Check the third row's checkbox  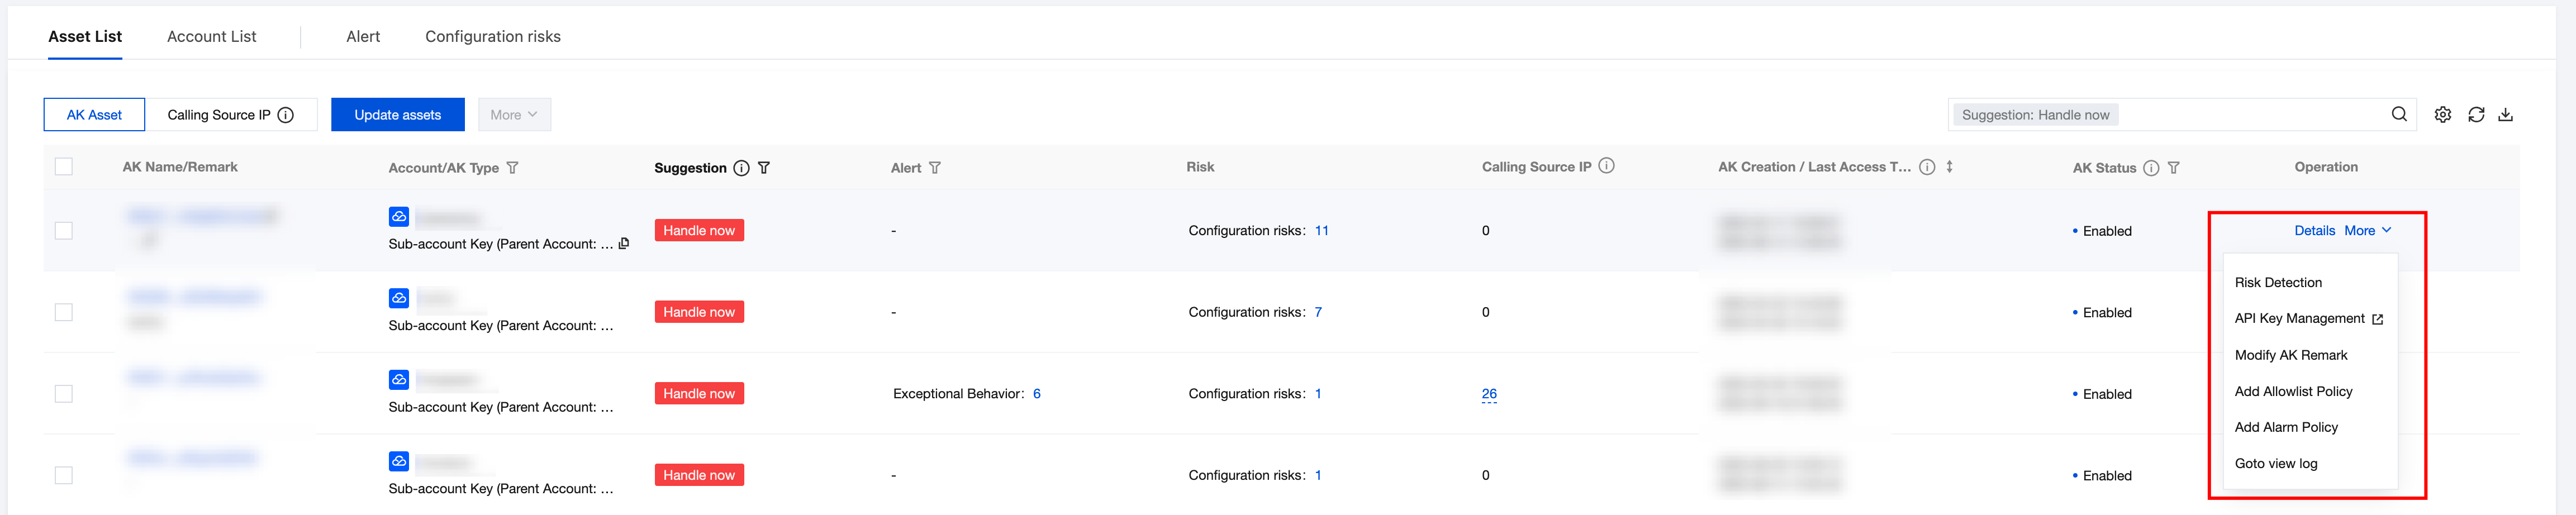[64, 394]
